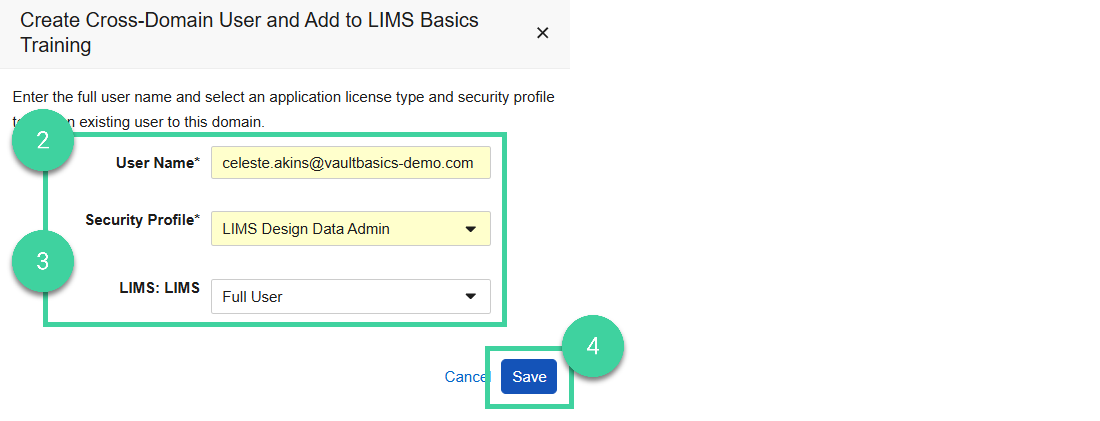Viewport: 1100px width, 421px height.
Task: Click the User Name required asterisk
Action: click(x=198, y=162)
